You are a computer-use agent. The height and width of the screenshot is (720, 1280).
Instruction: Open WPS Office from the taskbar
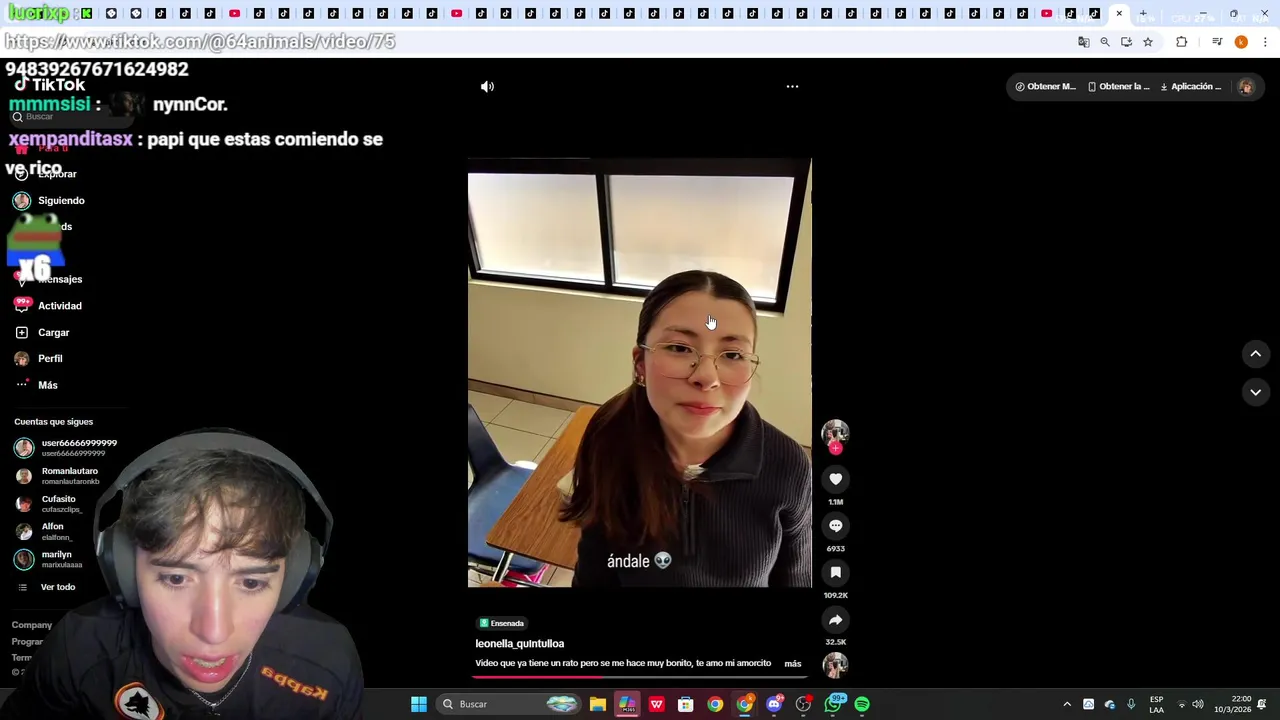(656, 704)
